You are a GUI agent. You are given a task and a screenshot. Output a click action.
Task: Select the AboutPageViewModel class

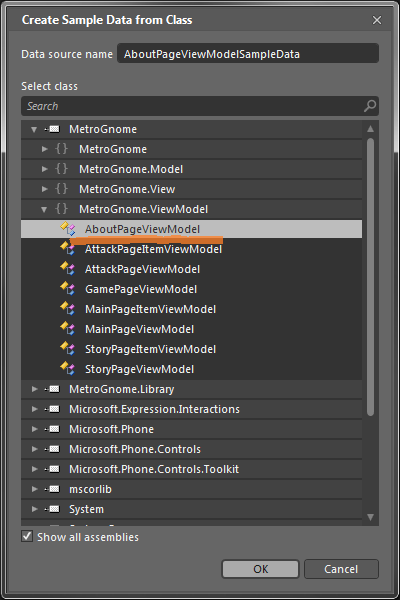click(x=191, y=229)
